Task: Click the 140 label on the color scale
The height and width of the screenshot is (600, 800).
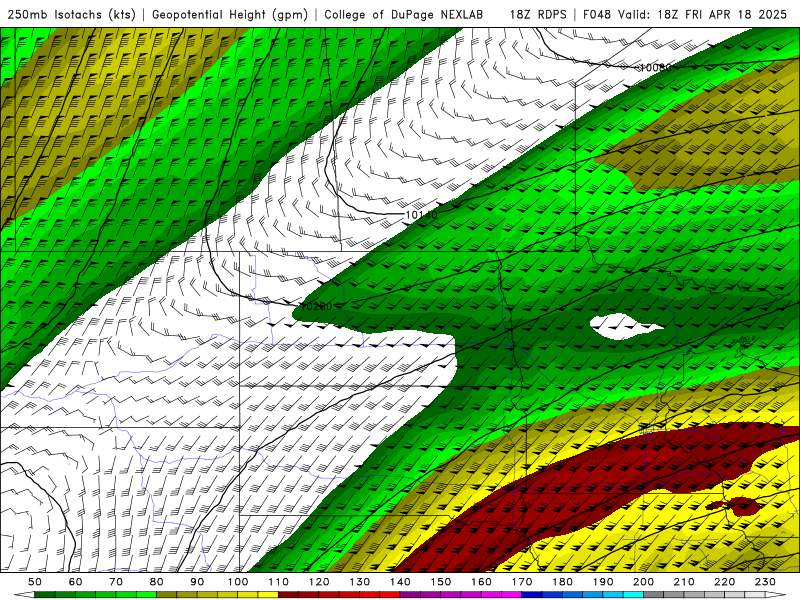Action: pyautogui.click(x=400, y=582)
